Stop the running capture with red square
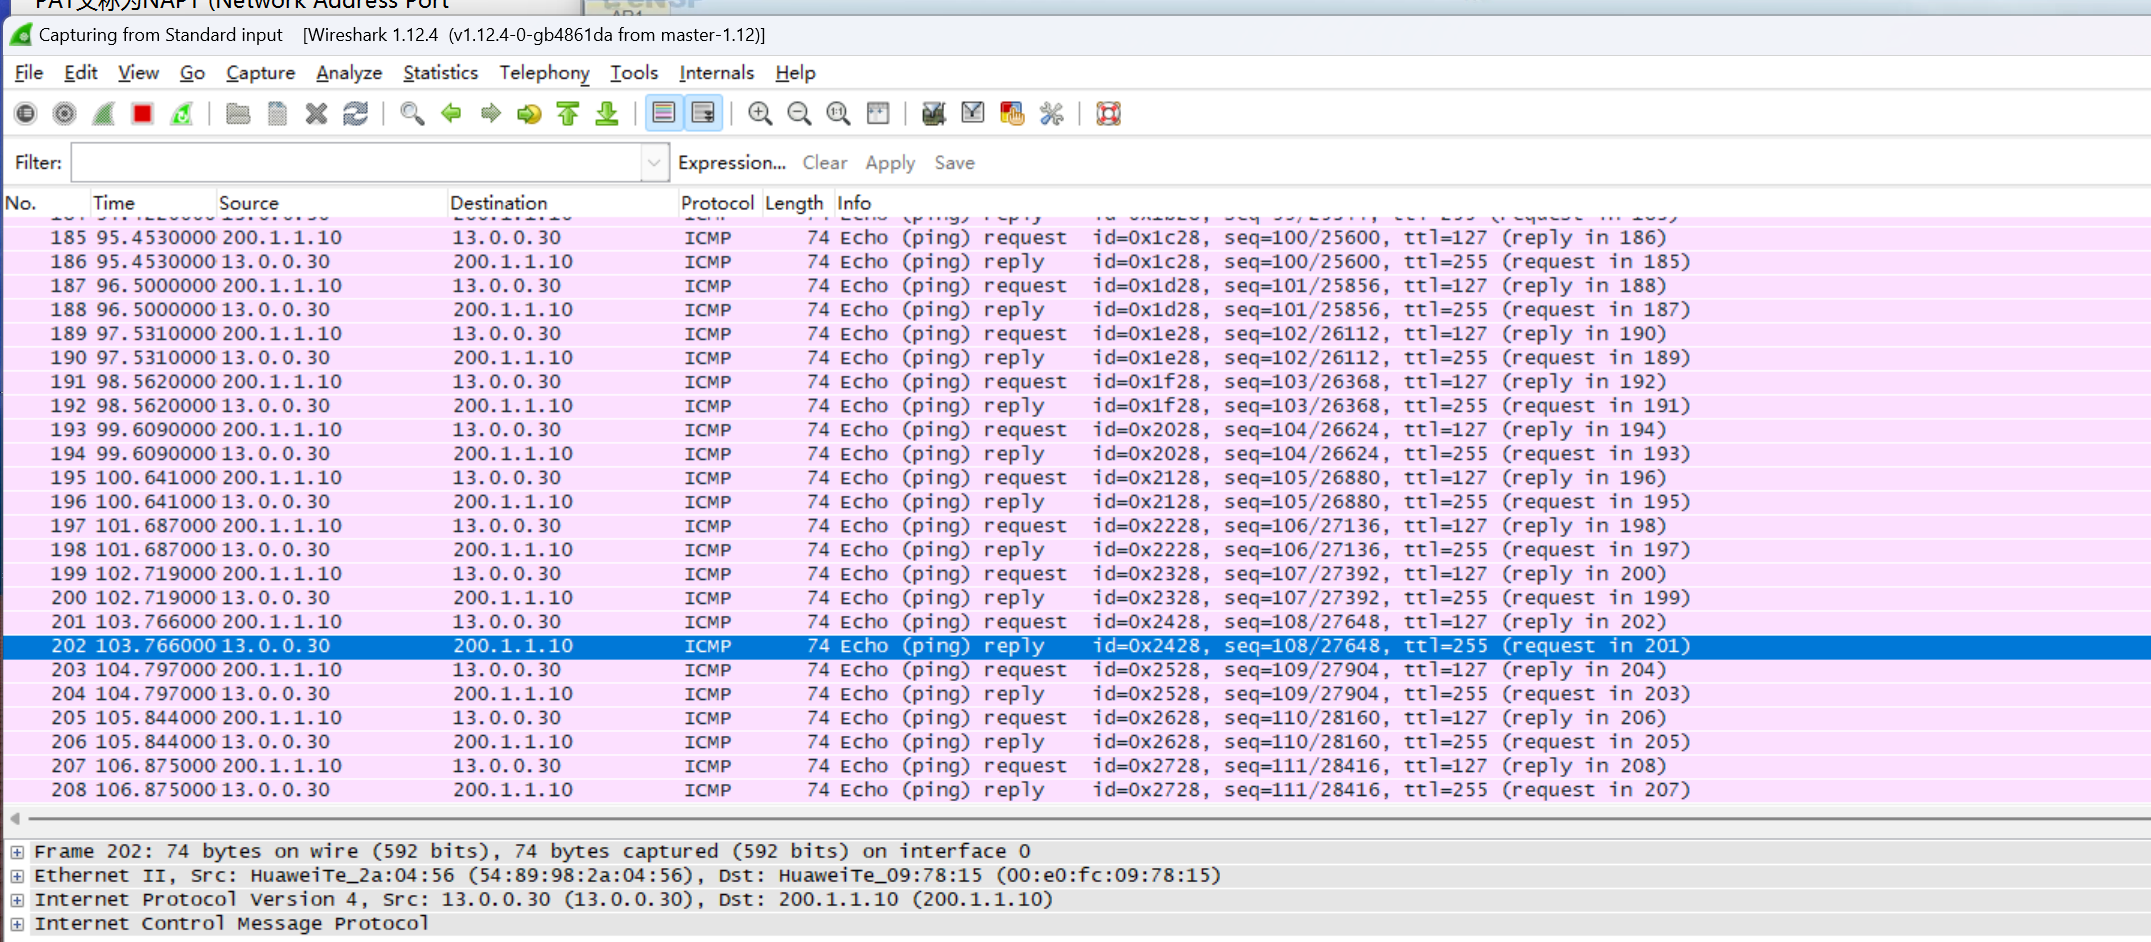Viewport: 2151px width, 942px height. 143,114
